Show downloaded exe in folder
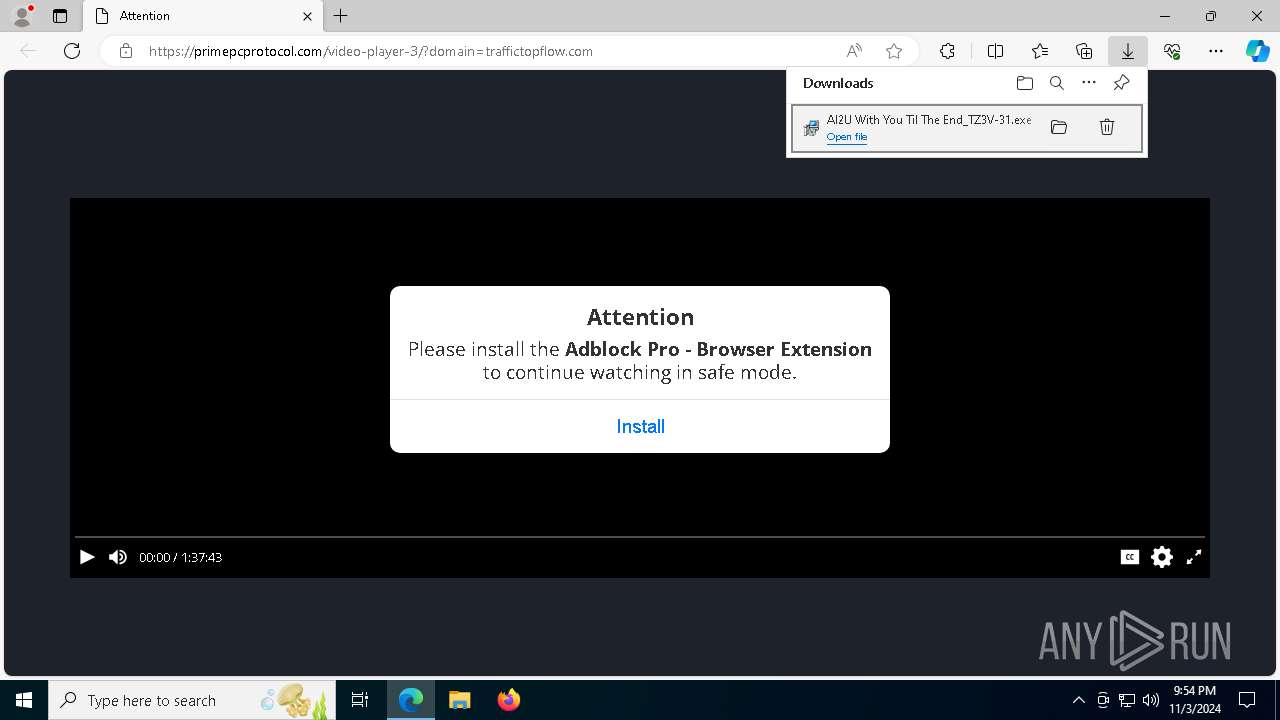This screenshot has width=1280, height=720. pyautogui.click(x=1059, y=127)
